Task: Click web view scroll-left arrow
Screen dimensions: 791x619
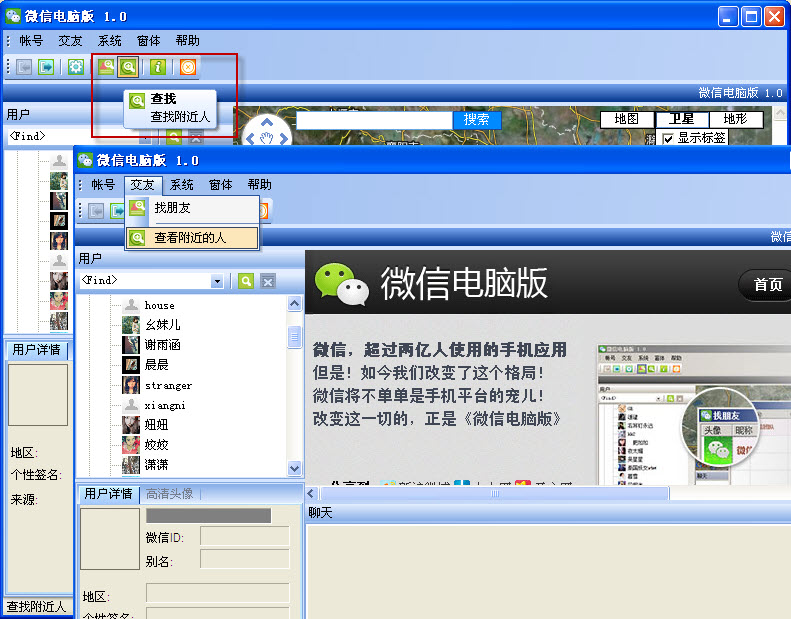Action: [311, 493]
